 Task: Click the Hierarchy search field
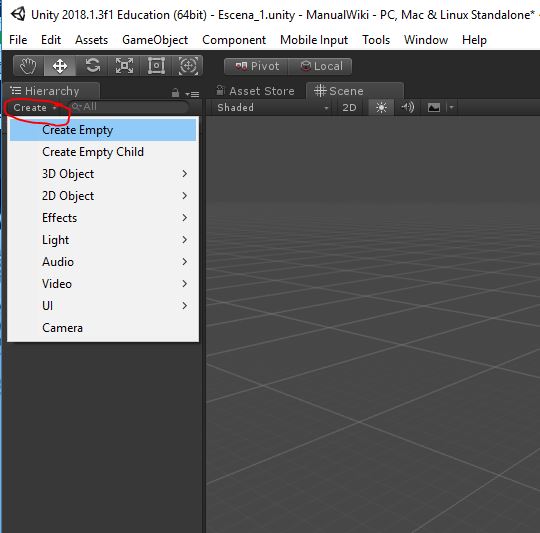pyautogui.click(x=128, y=107)
